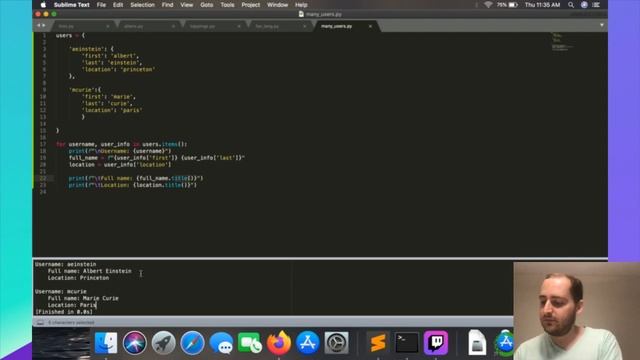Screen dimensions: 640x360
Task: Open the Apple menu
Action: pyautogui.click(x=43, y=5)
